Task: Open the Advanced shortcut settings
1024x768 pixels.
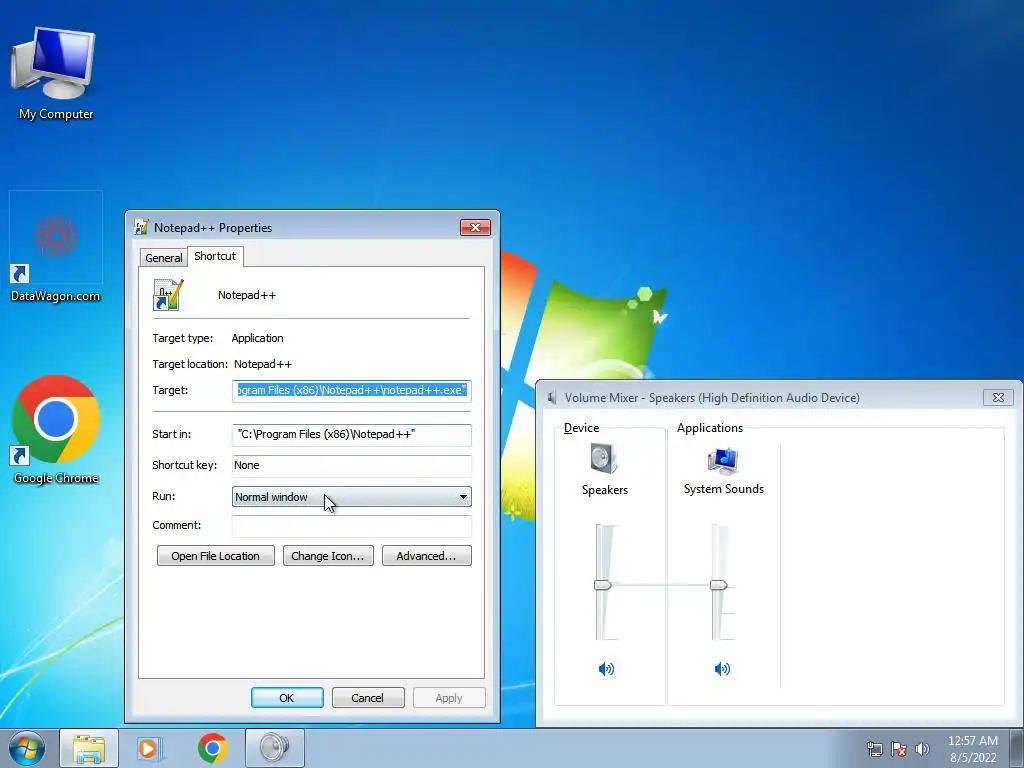Action: click(426, 556)
